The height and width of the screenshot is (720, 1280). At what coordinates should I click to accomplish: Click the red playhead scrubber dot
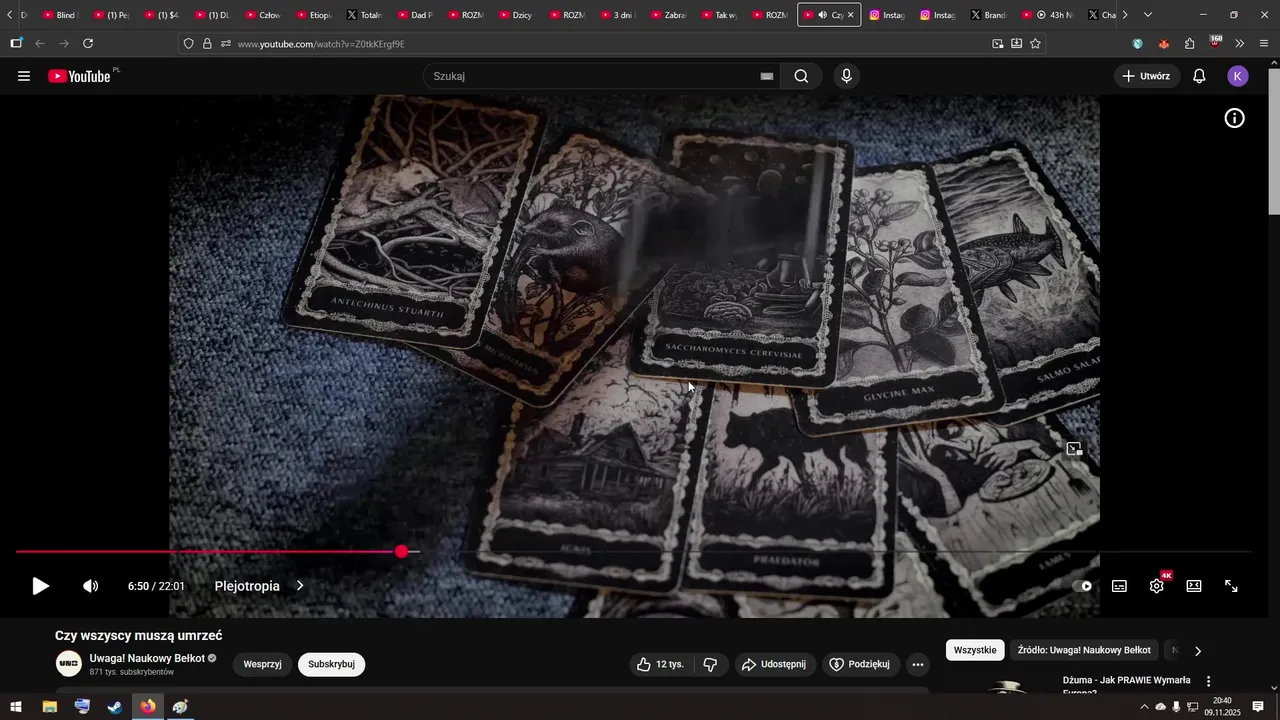coord(401,552)
